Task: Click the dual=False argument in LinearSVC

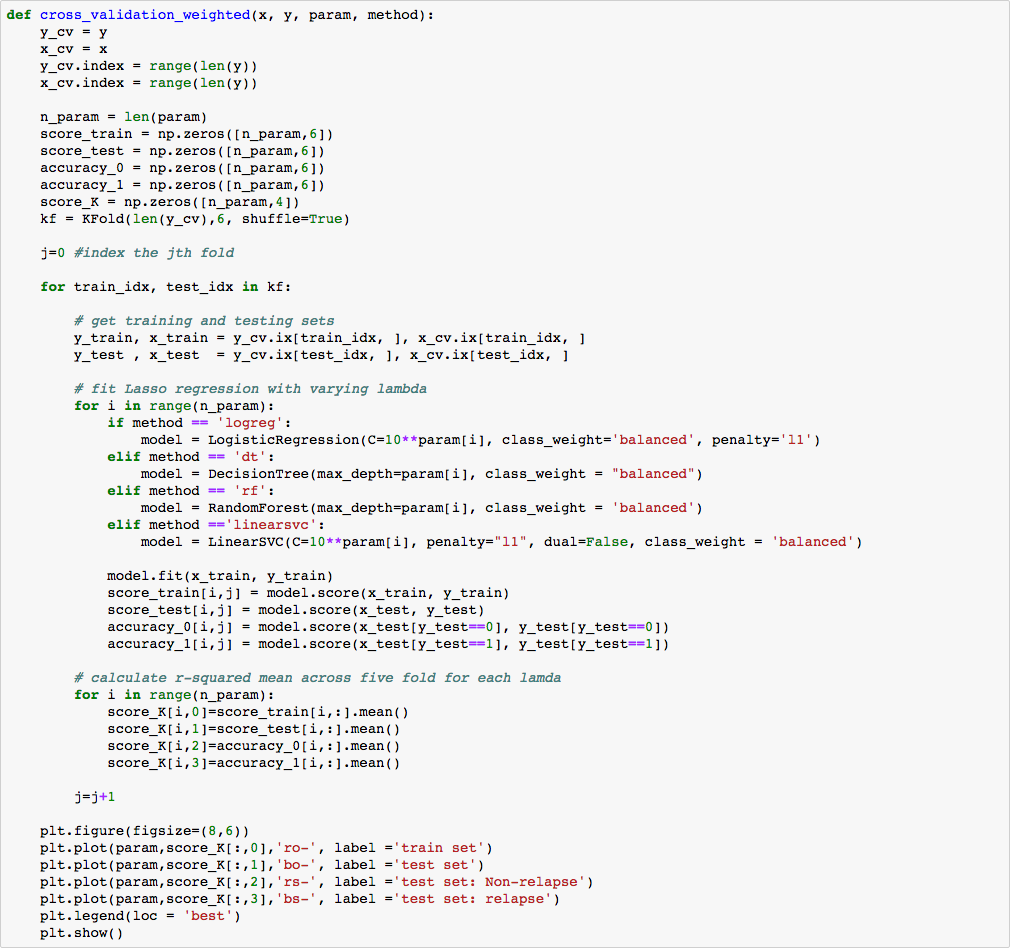Action: pos(585,542)
